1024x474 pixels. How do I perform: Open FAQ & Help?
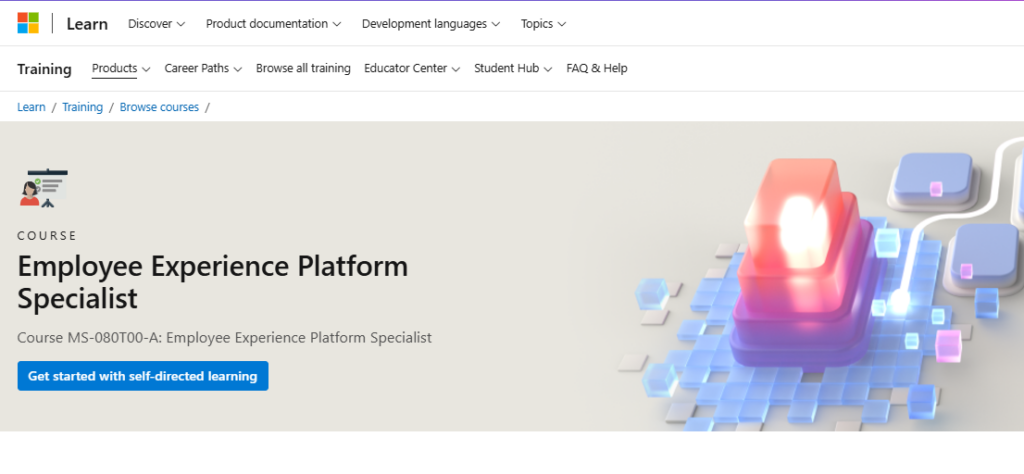pos(597,69)
